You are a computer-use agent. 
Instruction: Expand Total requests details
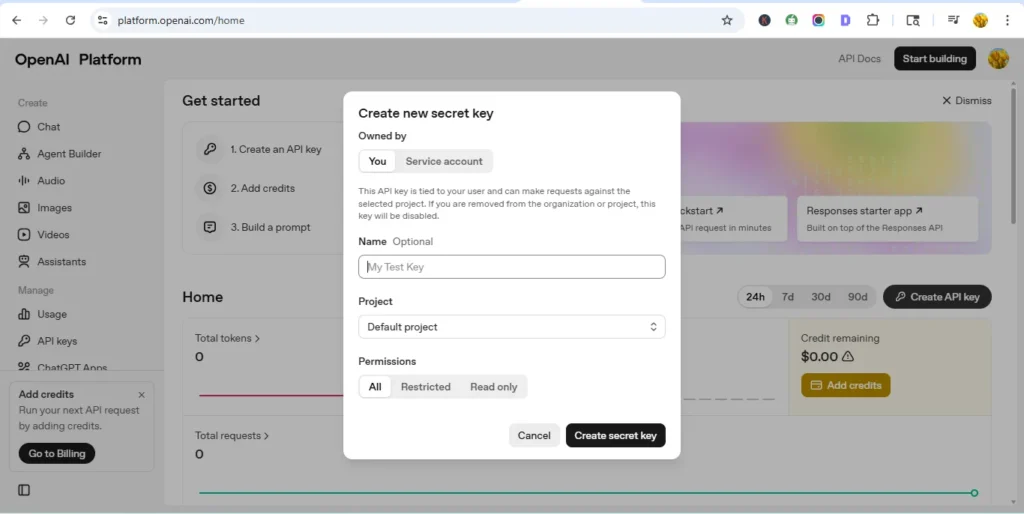coord(232,436)
